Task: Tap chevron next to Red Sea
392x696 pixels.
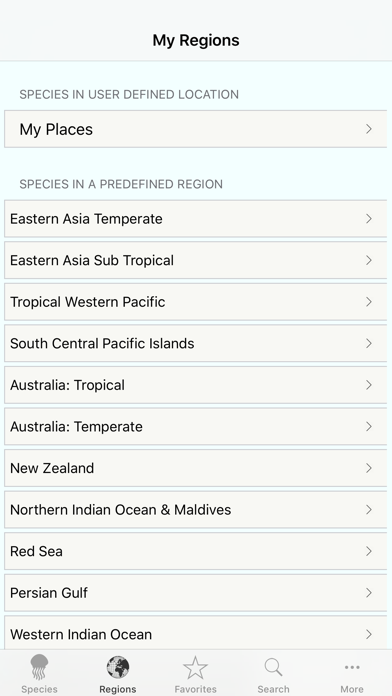Action: click(368, 551)
